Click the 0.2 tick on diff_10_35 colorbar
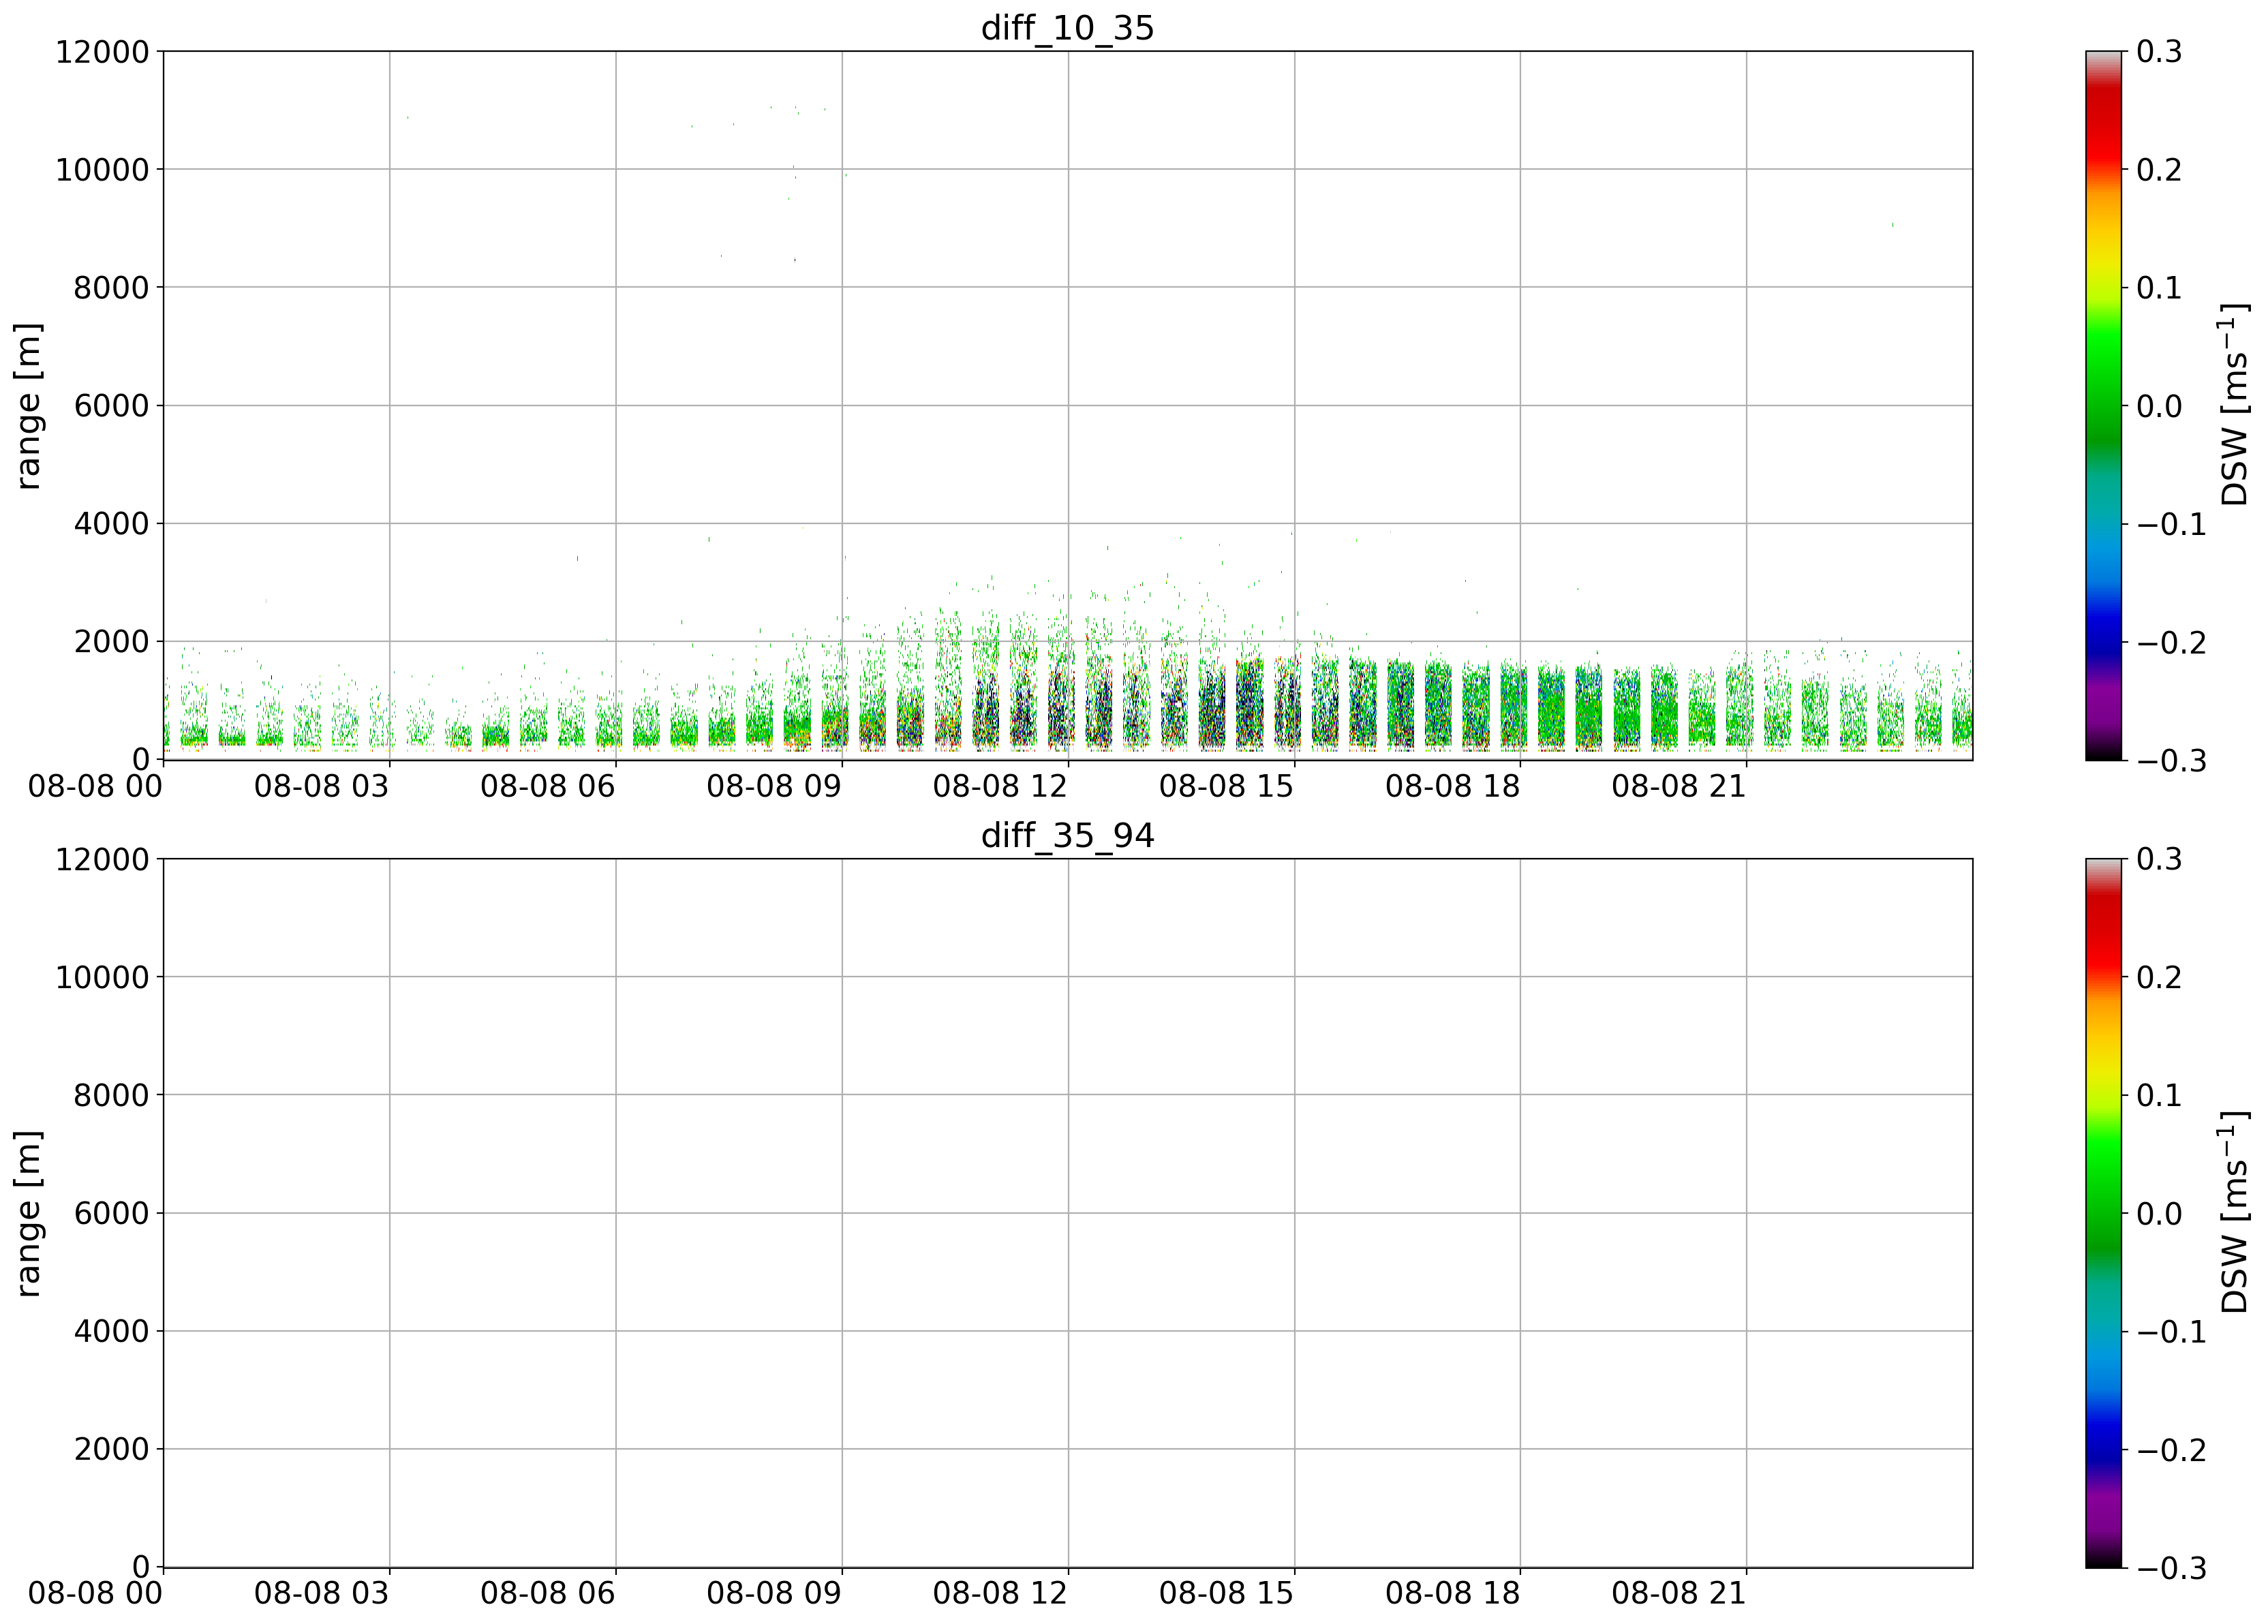The height and width of the screenshot is (1624, 2268). (2160, 170)
